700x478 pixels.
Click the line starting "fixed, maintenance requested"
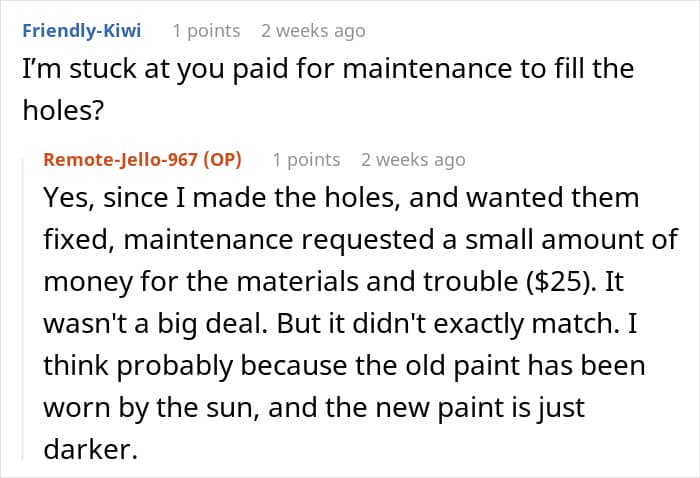[x=361, y=240]
